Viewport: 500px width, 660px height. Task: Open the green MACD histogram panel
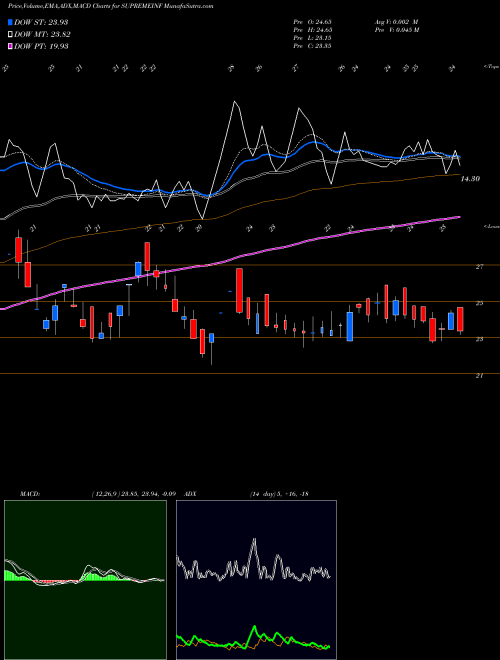pos(85,580)
